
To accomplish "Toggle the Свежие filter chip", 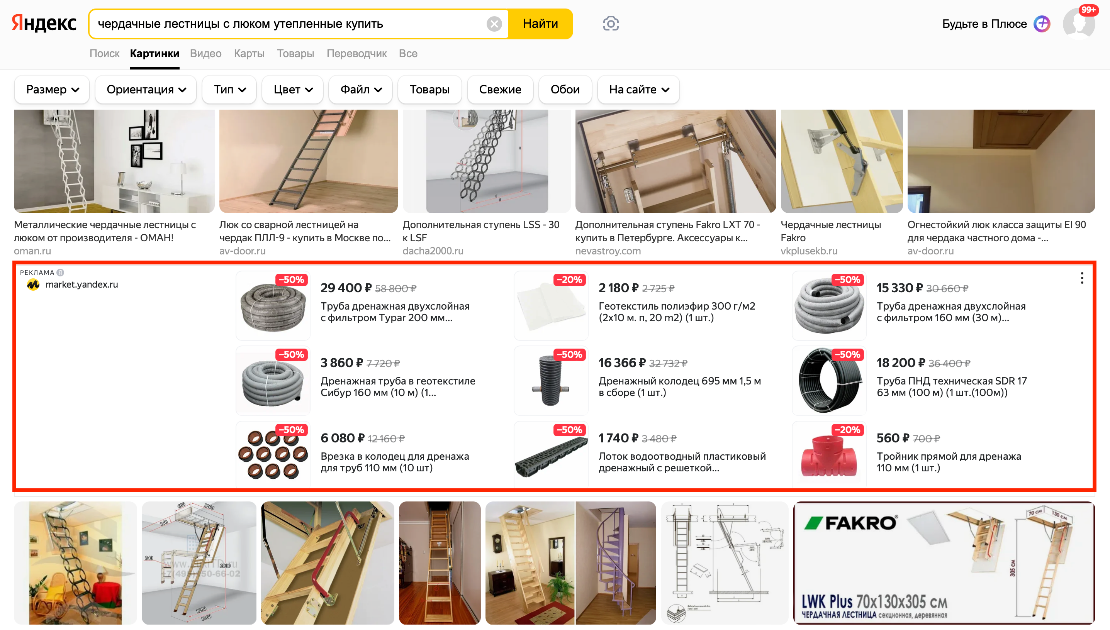I will [500, 89].
